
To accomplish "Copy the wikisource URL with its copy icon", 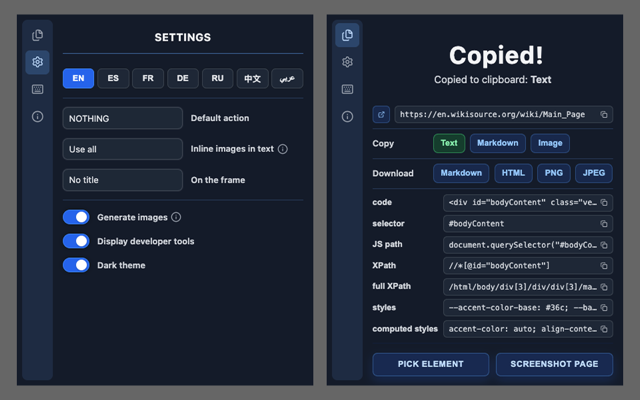I will (x=604, y=115).
